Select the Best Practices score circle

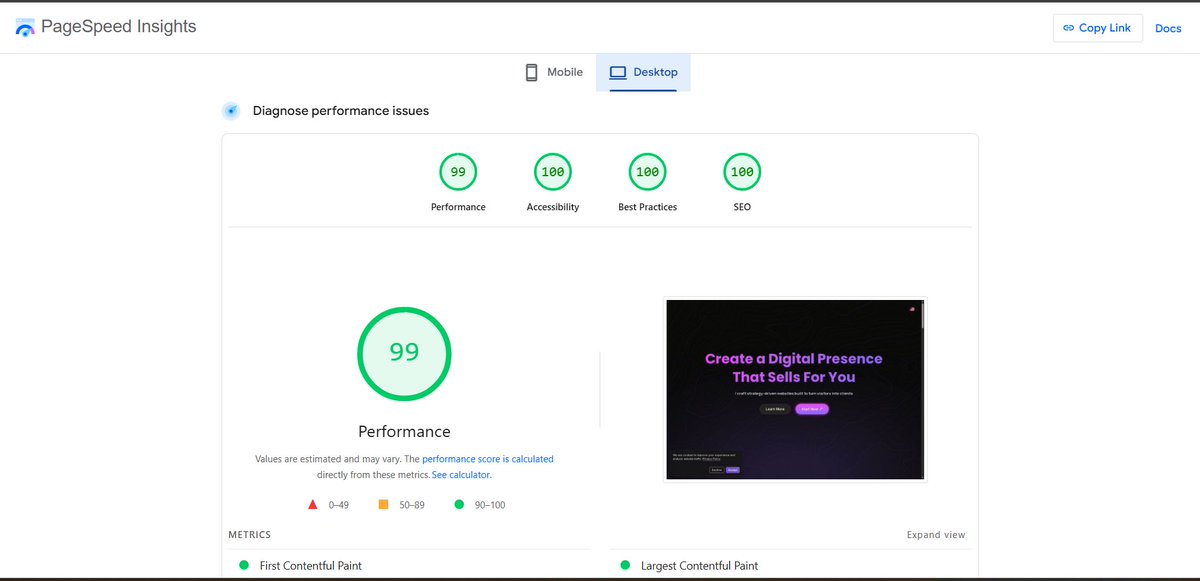(646, 171)
